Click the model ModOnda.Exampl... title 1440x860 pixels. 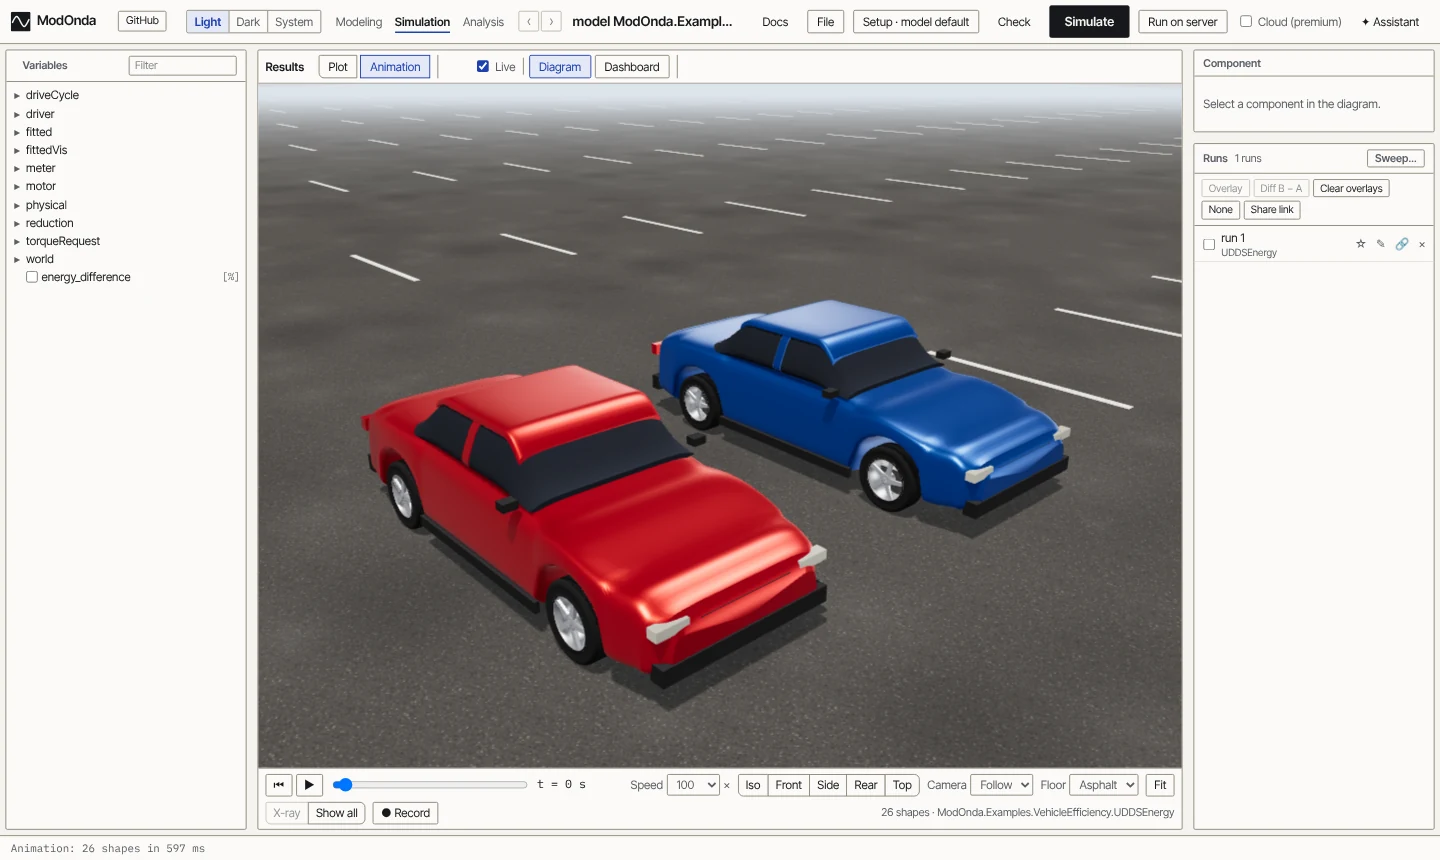pyautogui.click(x=652, y=22)
